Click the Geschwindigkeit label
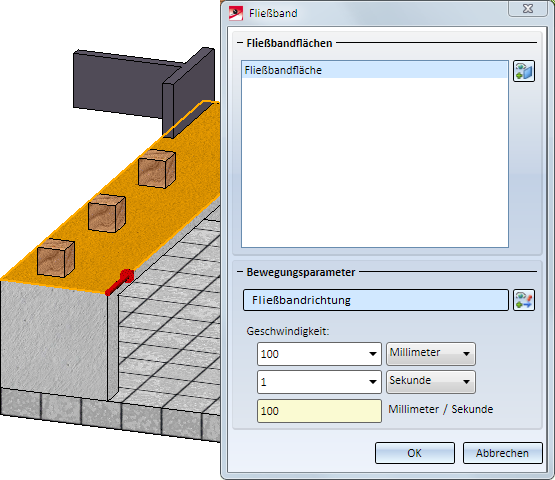555x480 pixels. 288,331
